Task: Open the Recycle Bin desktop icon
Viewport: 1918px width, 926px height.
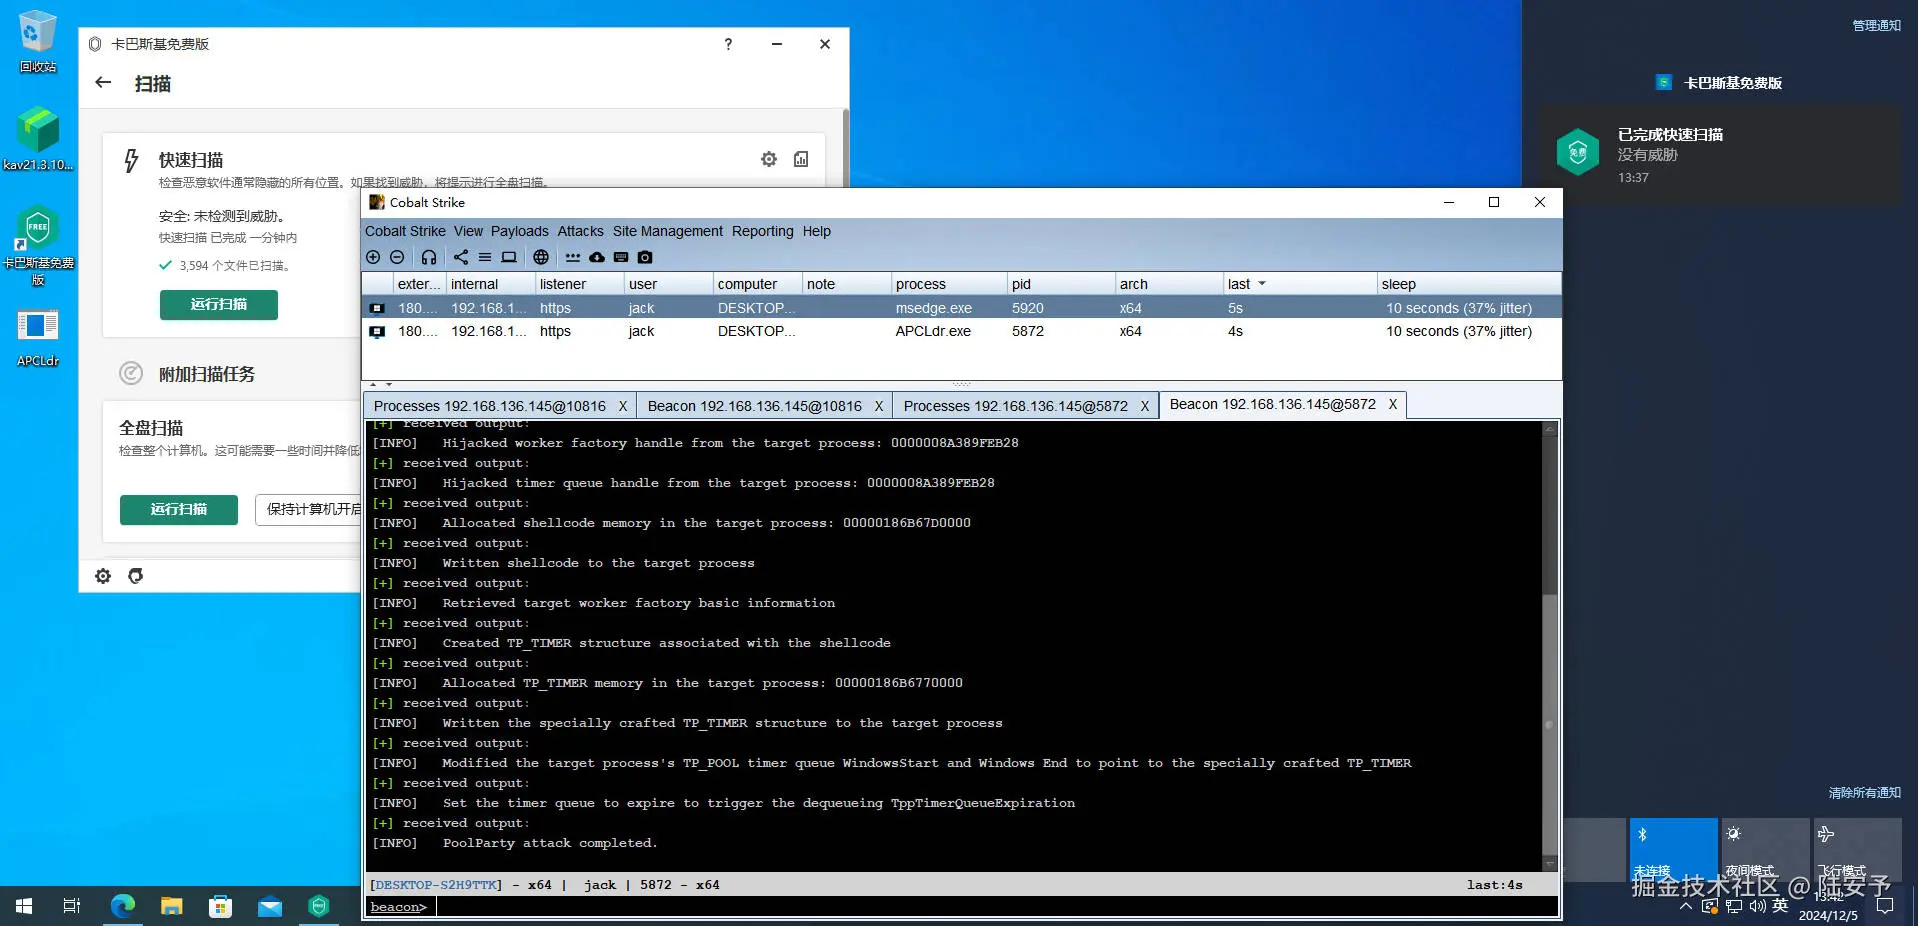Action: point(38,42)
